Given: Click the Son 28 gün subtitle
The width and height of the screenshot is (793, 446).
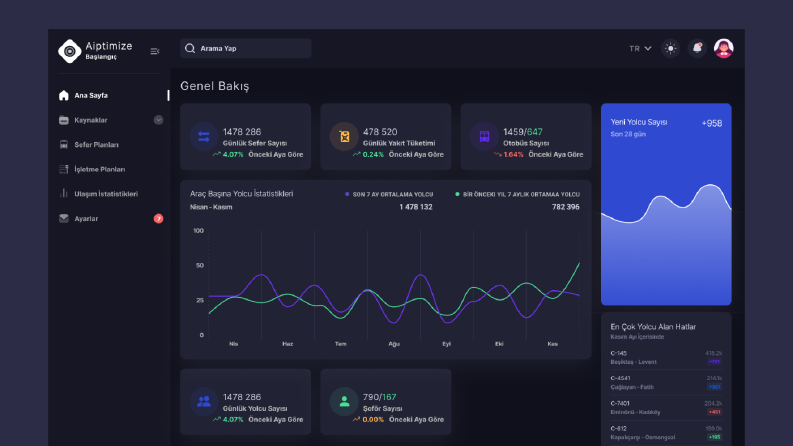Looking at the screenshot, I should [x=628, y=134].
